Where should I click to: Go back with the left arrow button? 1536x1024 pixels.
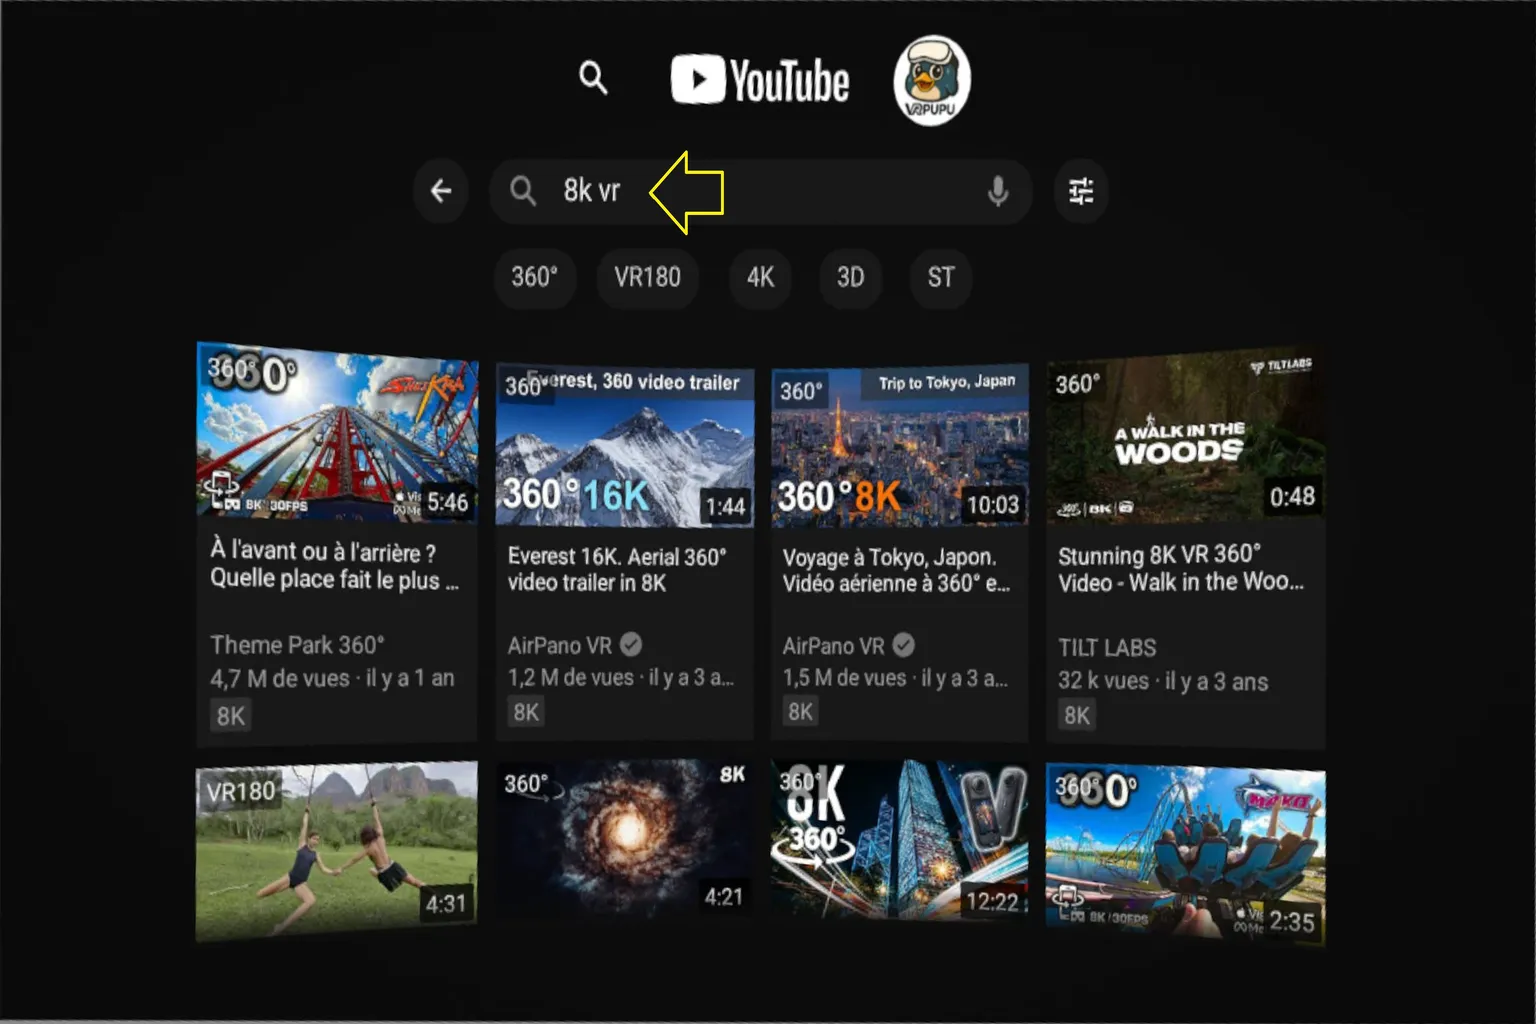(441, 190)
